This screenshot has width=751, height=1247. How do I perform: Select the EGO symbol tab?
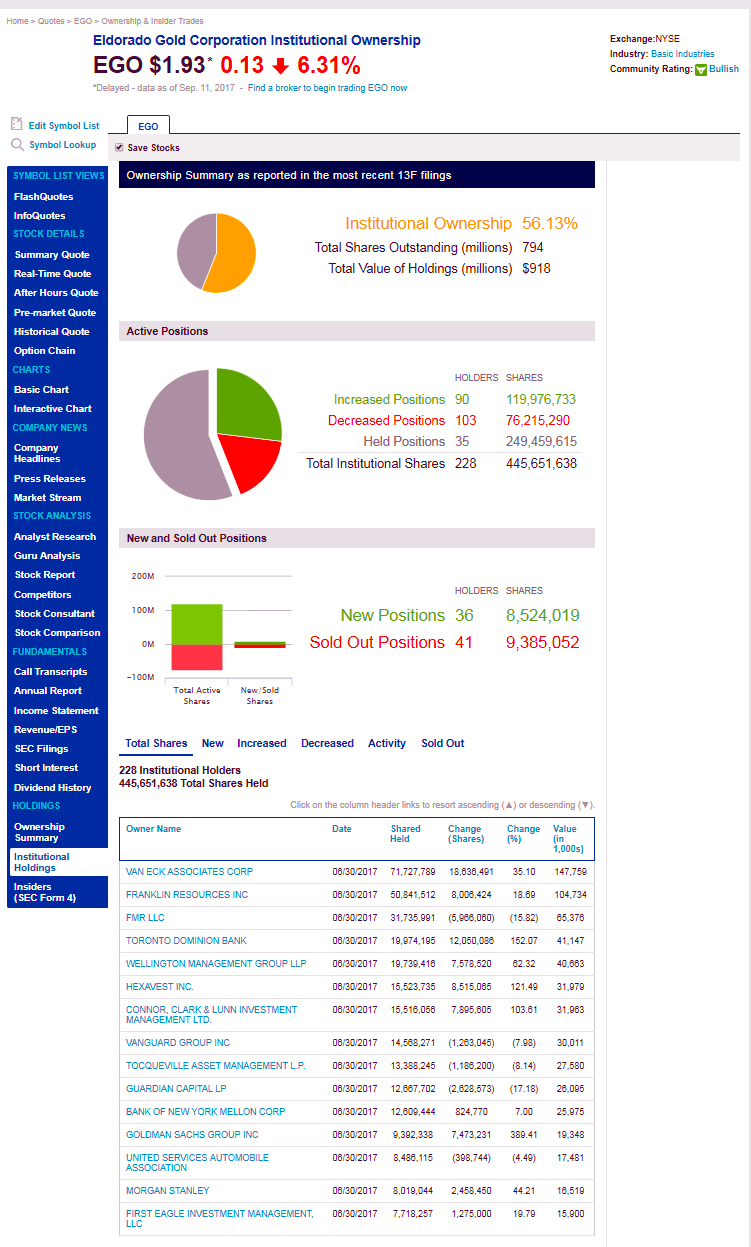coord(148,126)
